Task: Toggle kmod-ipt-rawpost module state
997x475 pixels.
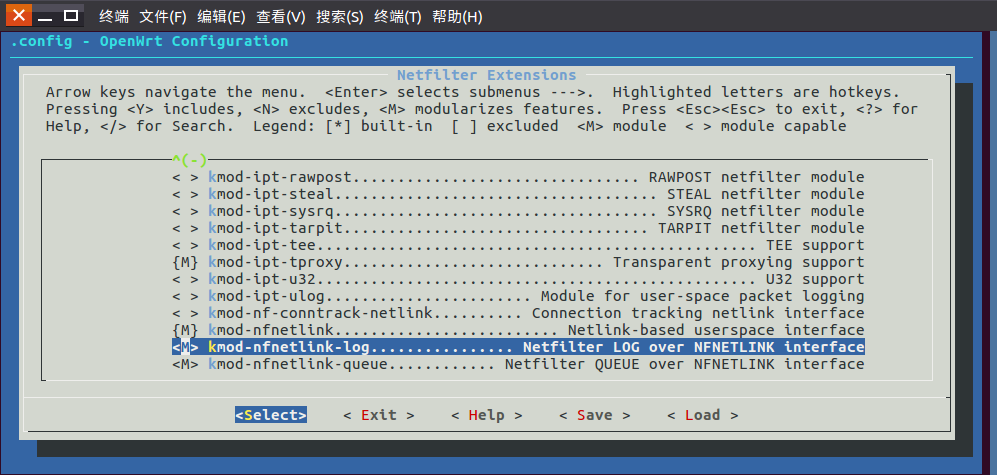Action: [185, 177]
